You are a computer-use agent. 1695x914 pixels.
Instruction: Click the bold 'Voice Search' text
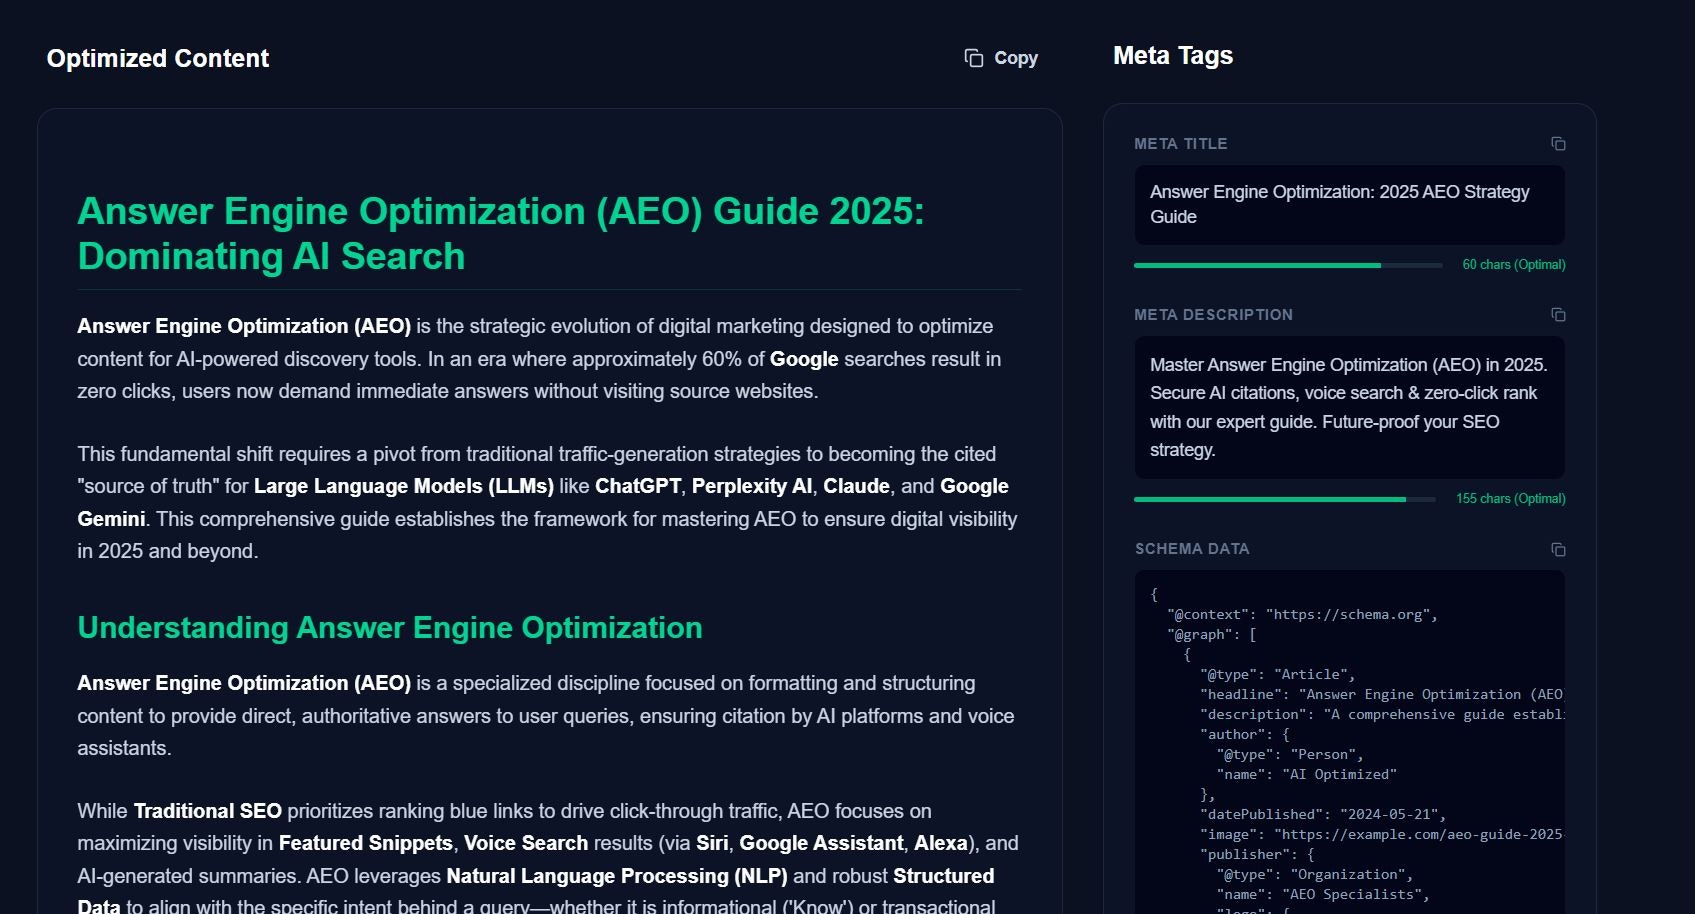526,843
